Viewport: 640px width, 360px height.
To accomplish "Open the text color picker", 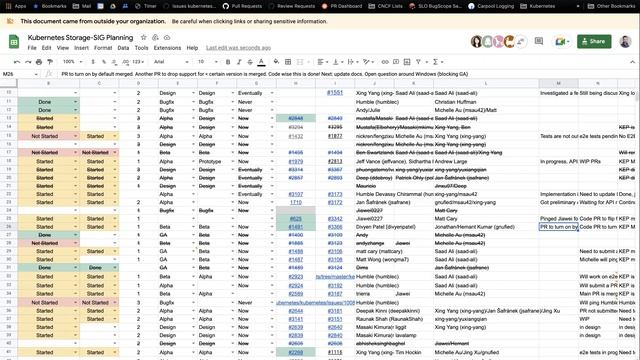I will click(x=261, y=62).
